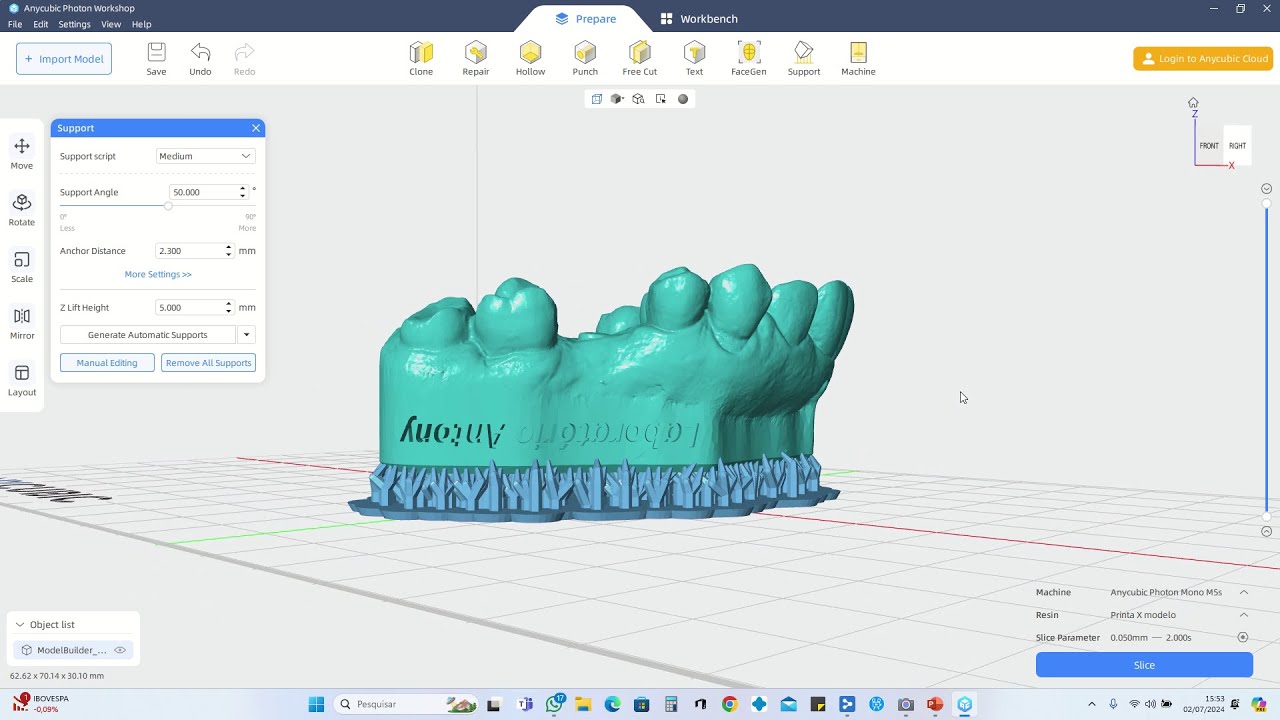1280x720 pixels.
Task: Open the Layout tool in sidebar
Action: pos(22,381)
